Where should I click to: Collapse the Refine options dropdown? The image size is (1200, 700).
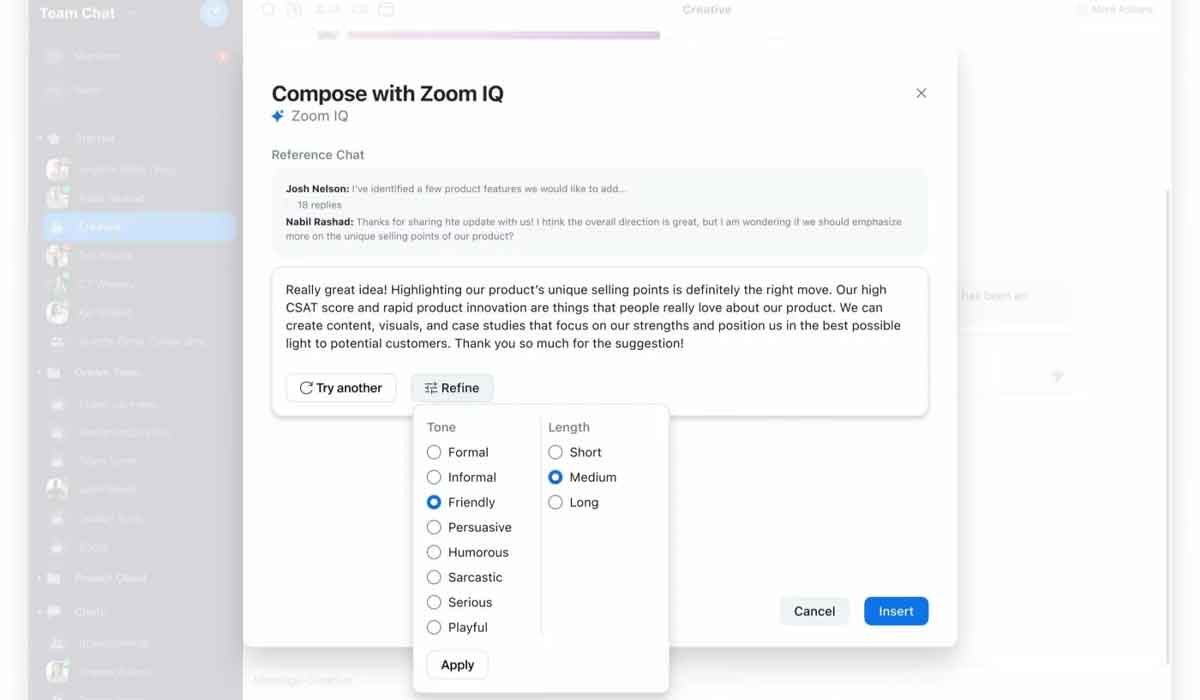pyautogui.click(x=452, y=388)
